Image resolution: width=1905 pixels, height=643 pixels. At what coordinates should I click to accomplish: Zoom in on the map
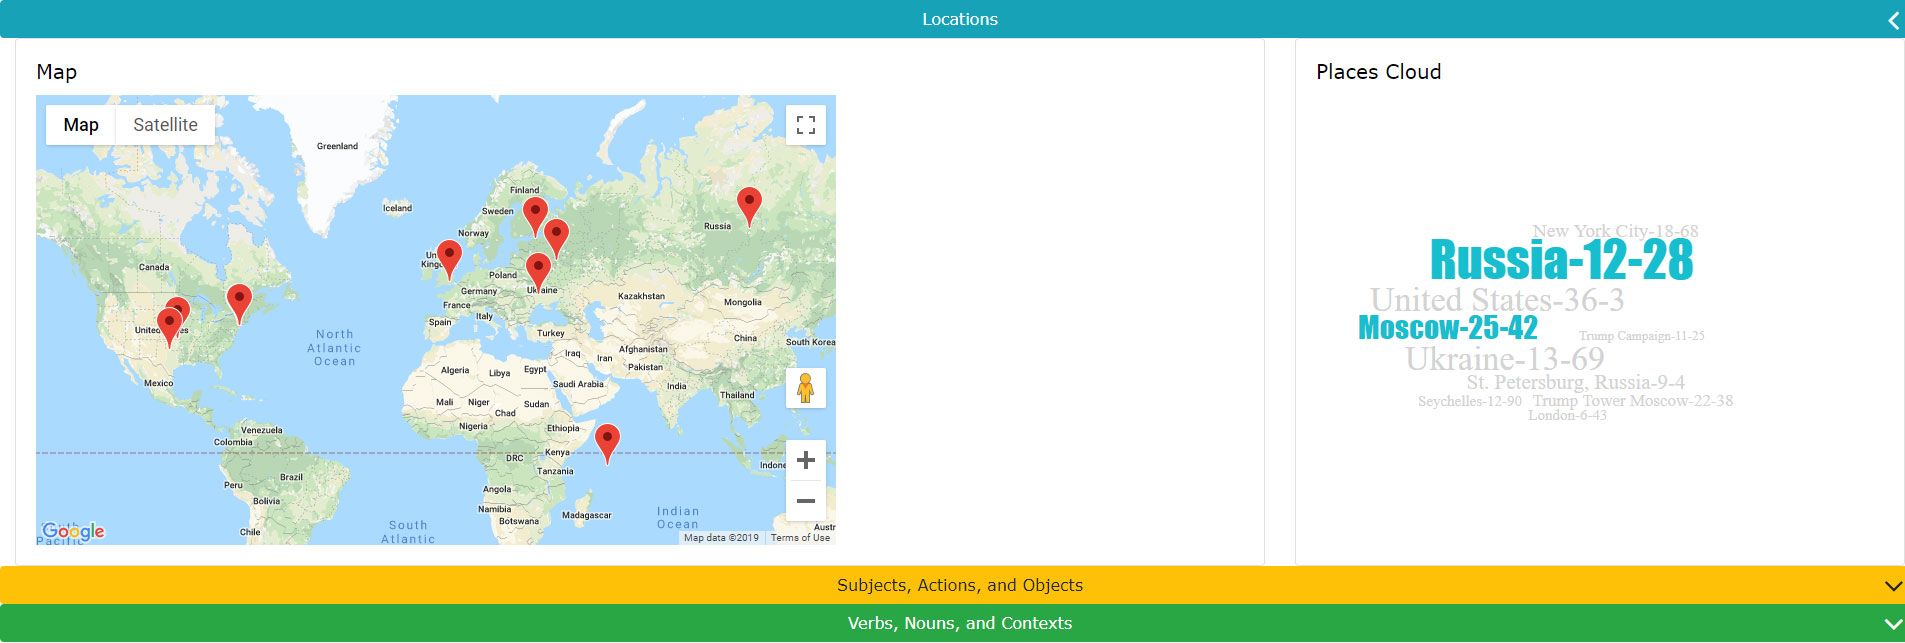[x=805, y=460]
